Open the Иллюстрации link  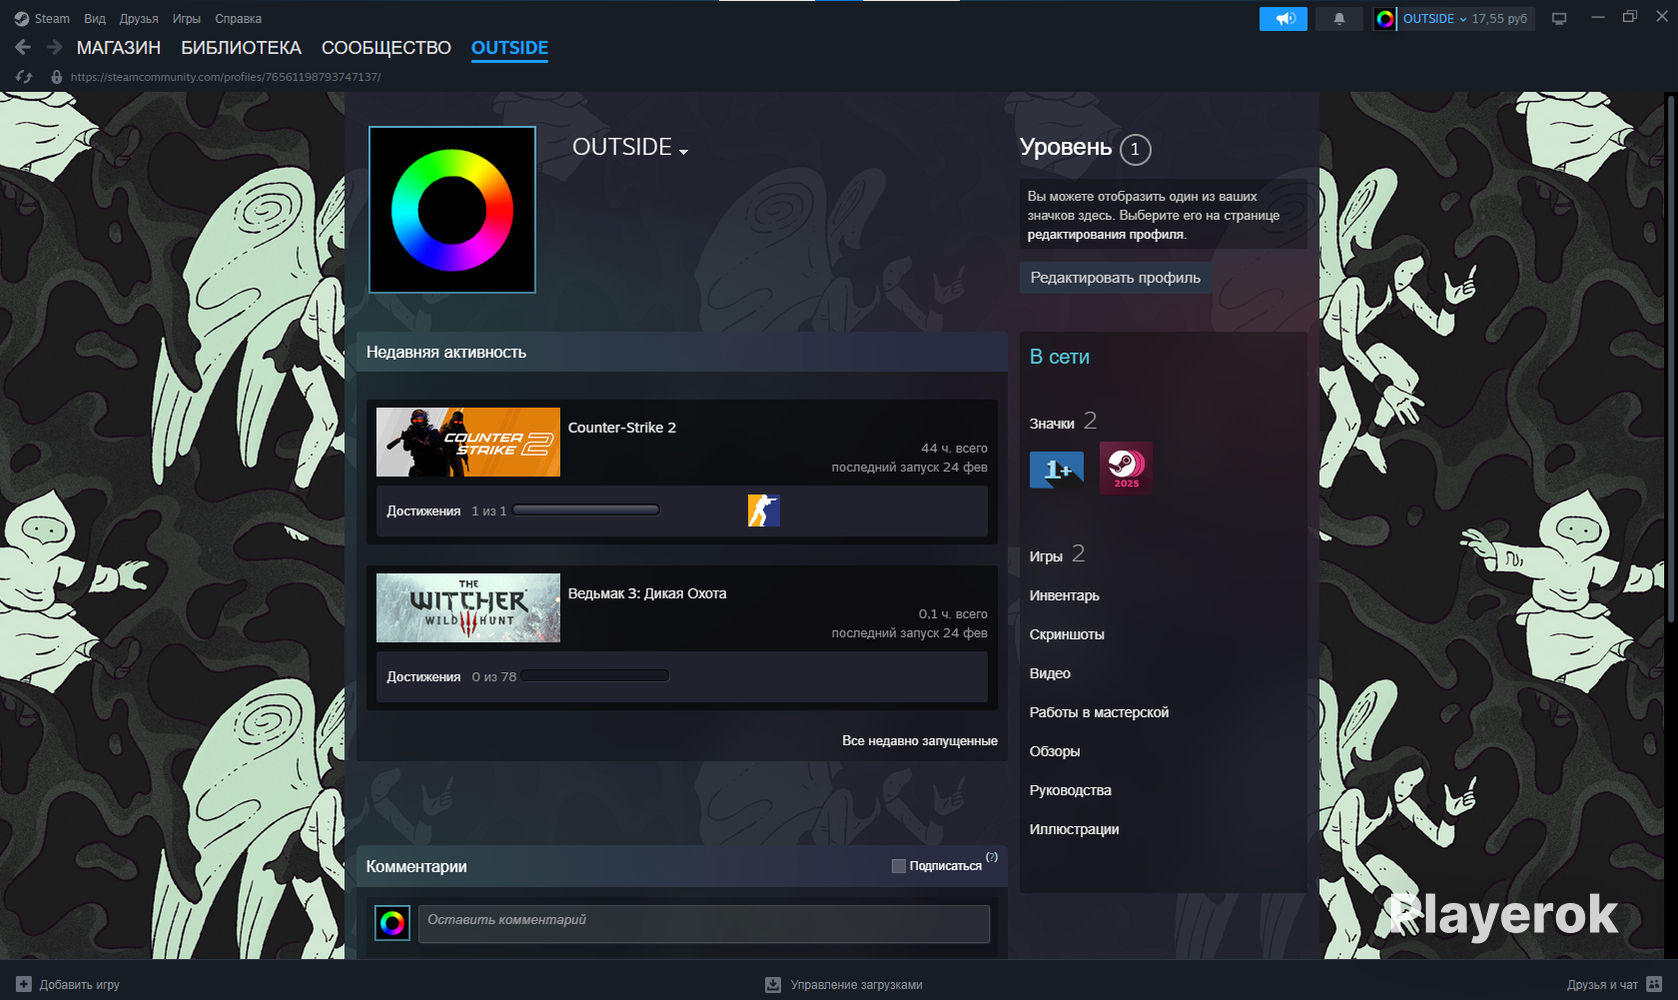[x=1074, y=830]
